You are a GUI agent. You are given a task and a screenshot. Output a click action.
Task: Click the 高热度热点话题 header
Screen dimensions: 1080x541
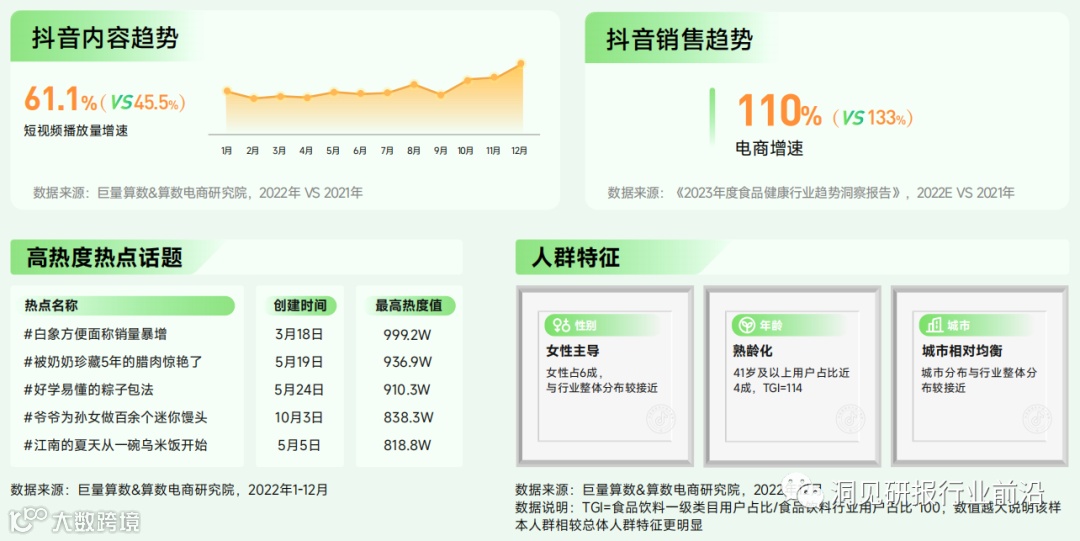tap(105, 258)
